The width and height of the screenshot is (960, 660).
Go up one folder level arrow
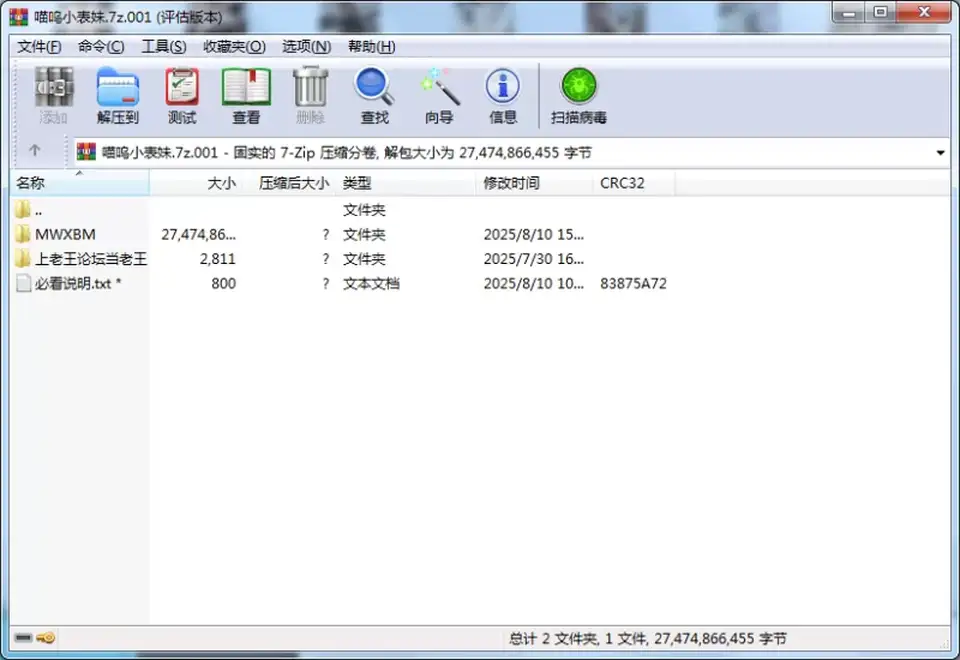[x=34, y=151]
